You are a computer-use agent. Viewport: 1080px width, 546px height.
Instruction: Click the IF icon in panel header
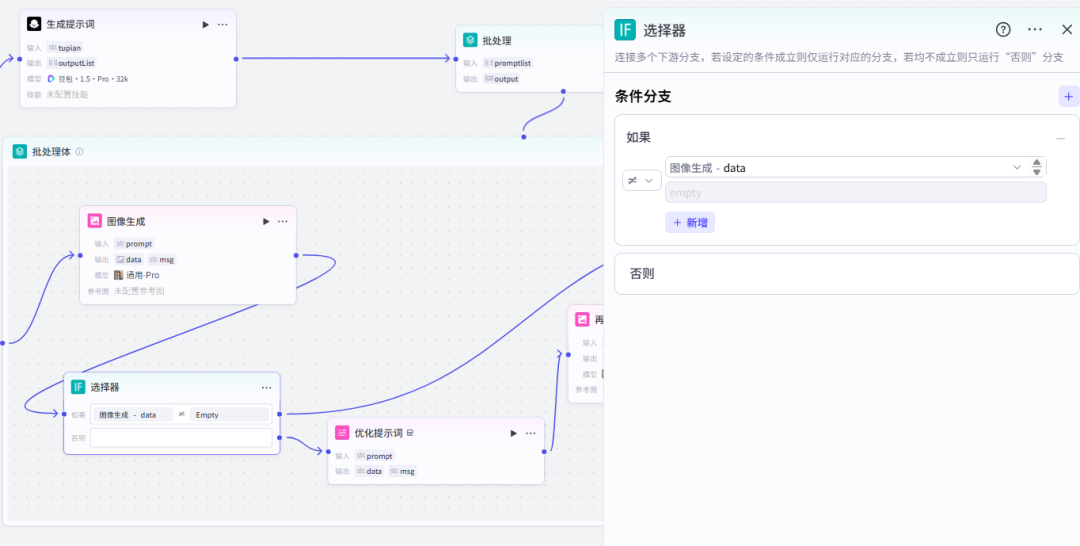pyautogui.click(x=625, y=30)
